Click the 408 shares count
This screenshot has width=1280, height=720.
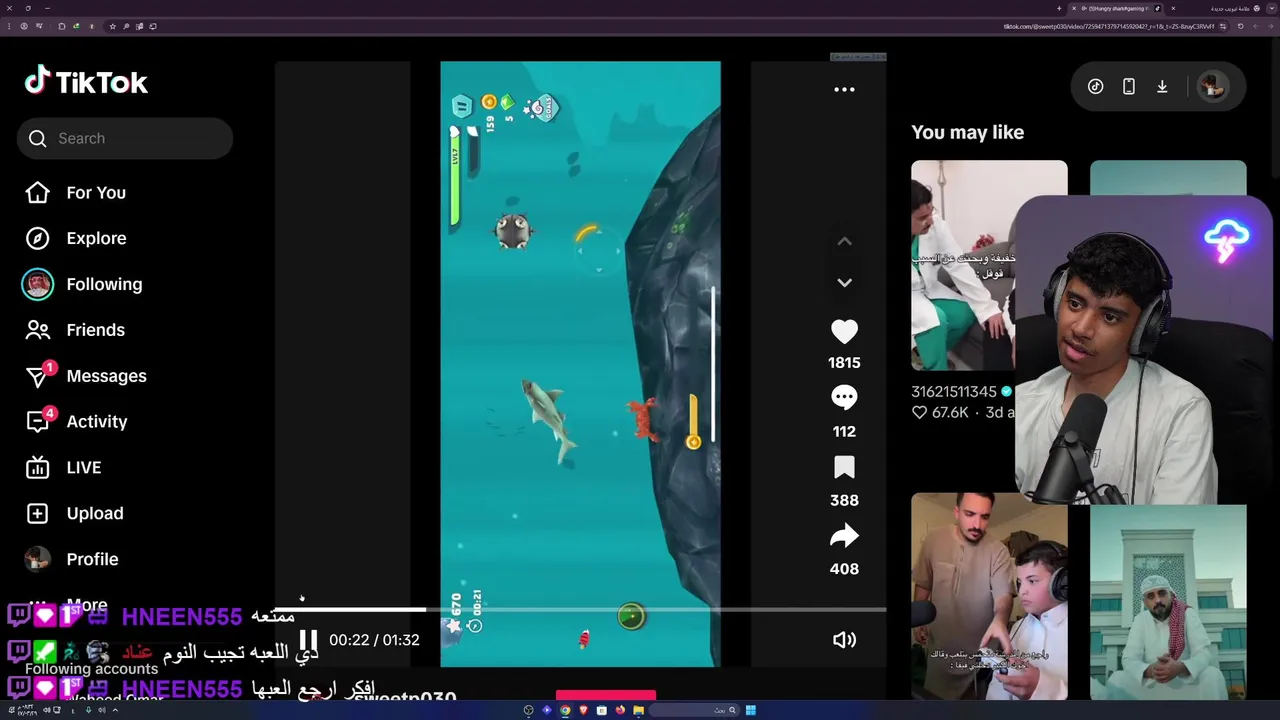pos(844,569)
